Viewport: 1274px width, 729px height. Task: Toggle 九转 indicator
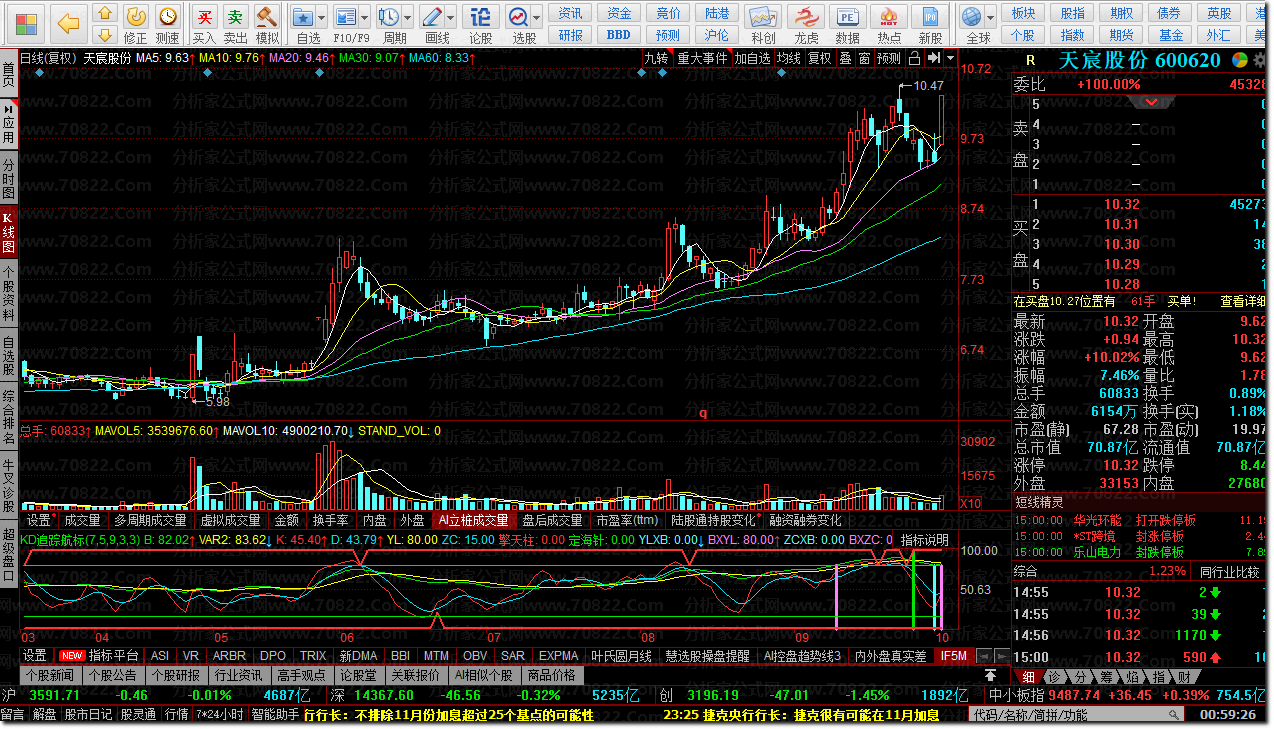pyautogui.click(x=656, y=58)
